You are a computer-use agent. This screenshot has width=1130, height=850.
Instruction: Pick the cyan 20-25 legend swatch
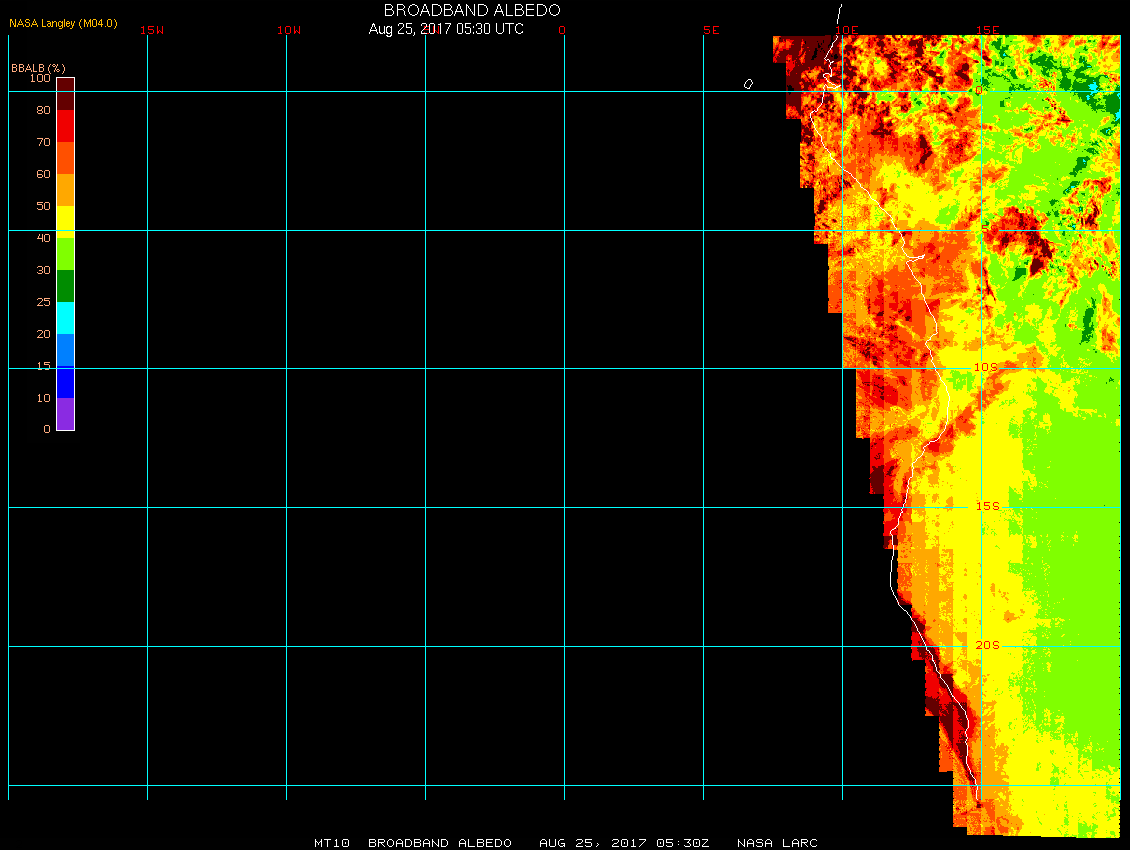[65, 318]
